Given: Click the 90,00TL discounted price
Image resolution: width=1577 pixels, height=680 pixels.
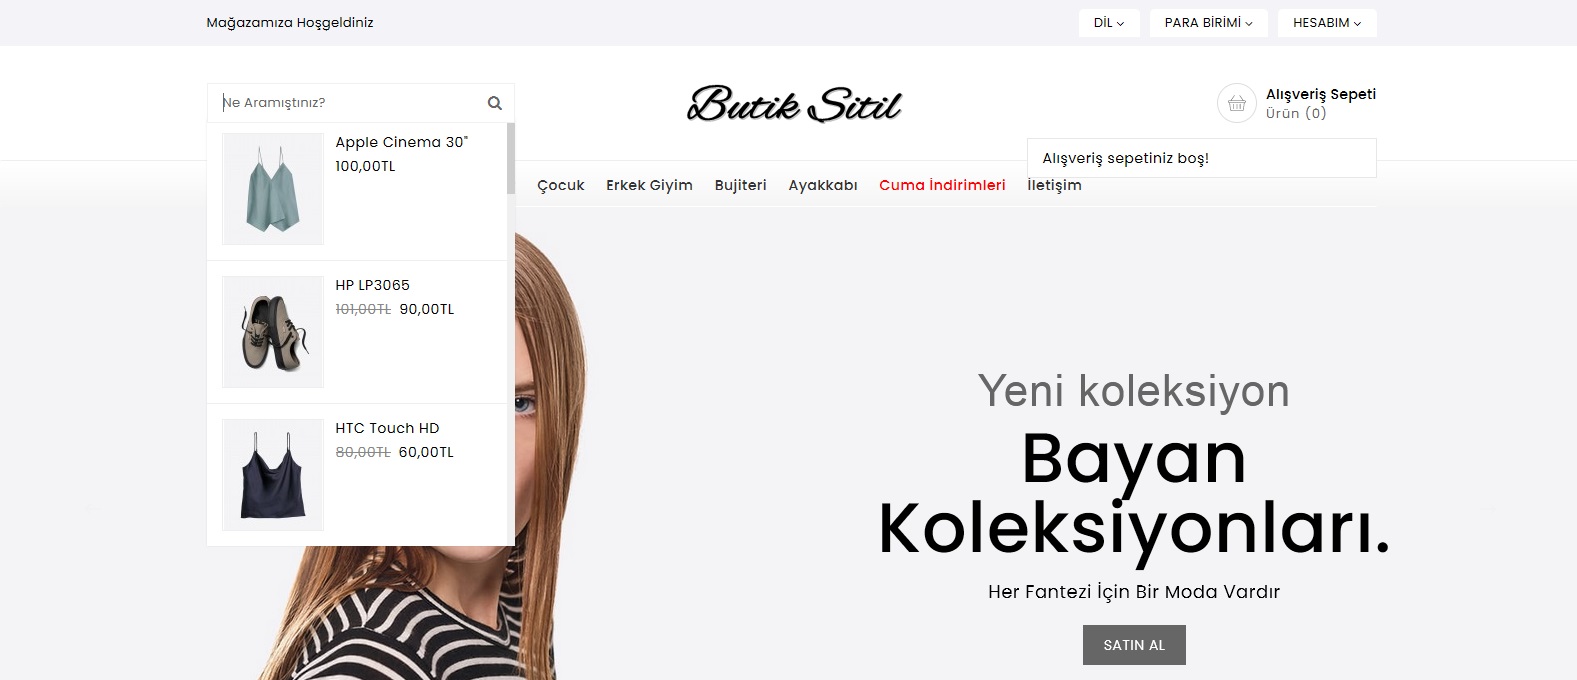Looking at the screenshot, I should point(427,309).
